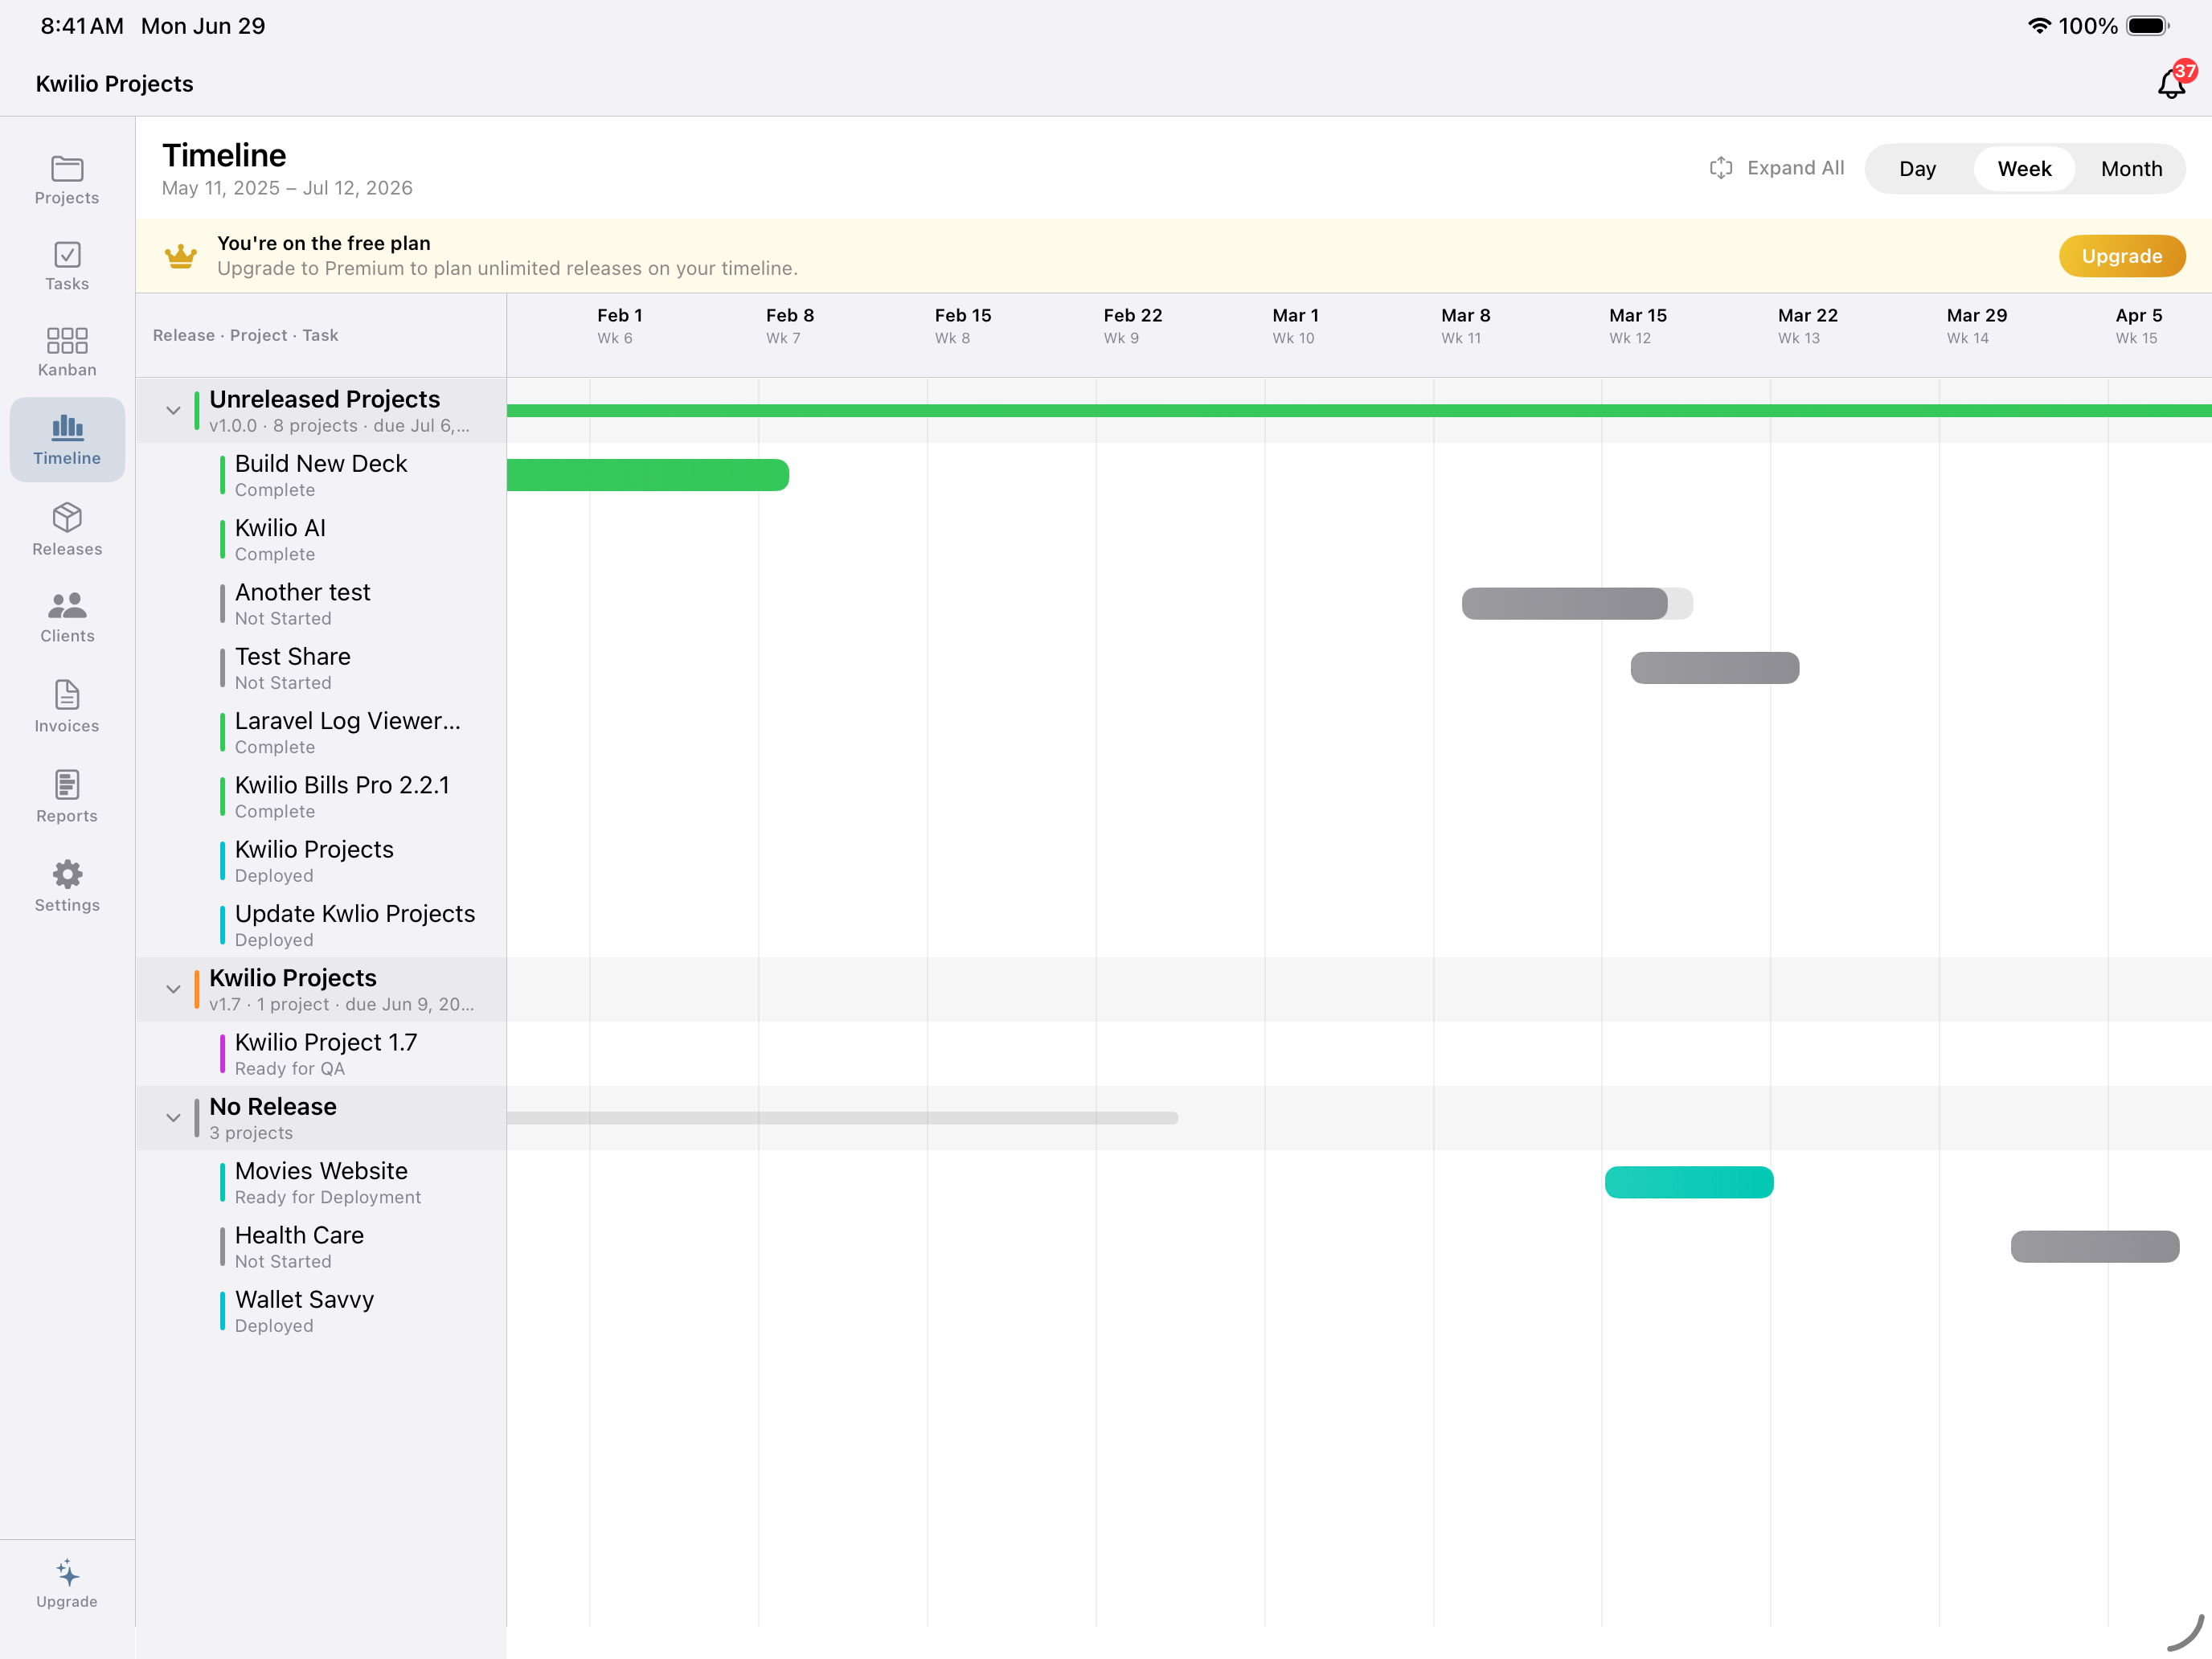Click the 'You're on the free plan' banner text

coord(323,243)
